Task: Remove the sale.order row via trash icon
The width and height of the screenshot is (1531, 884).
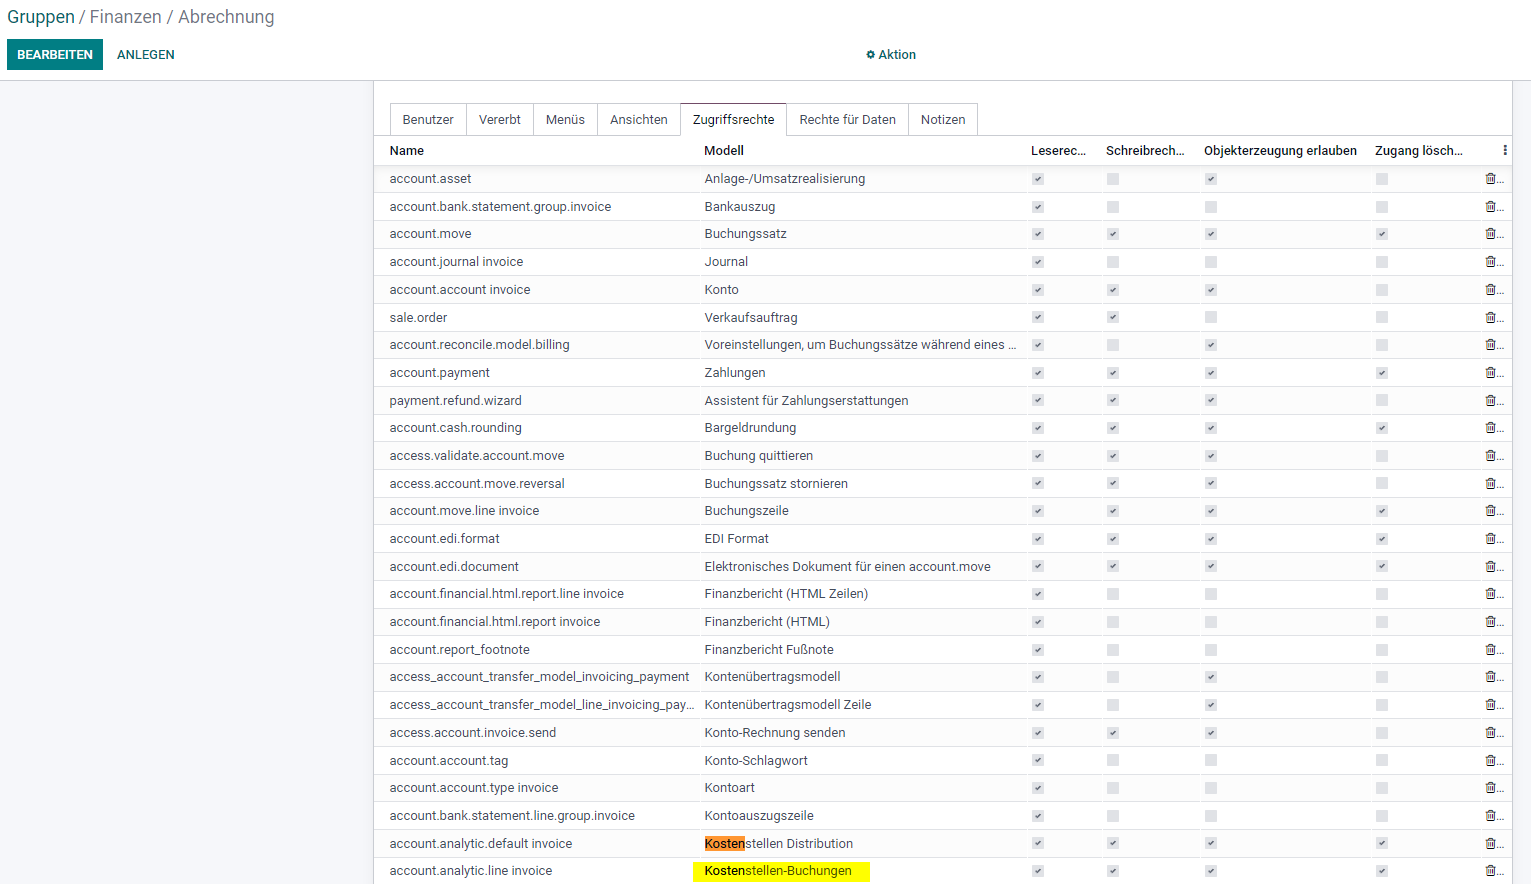Action: [x=1491, y=317]
